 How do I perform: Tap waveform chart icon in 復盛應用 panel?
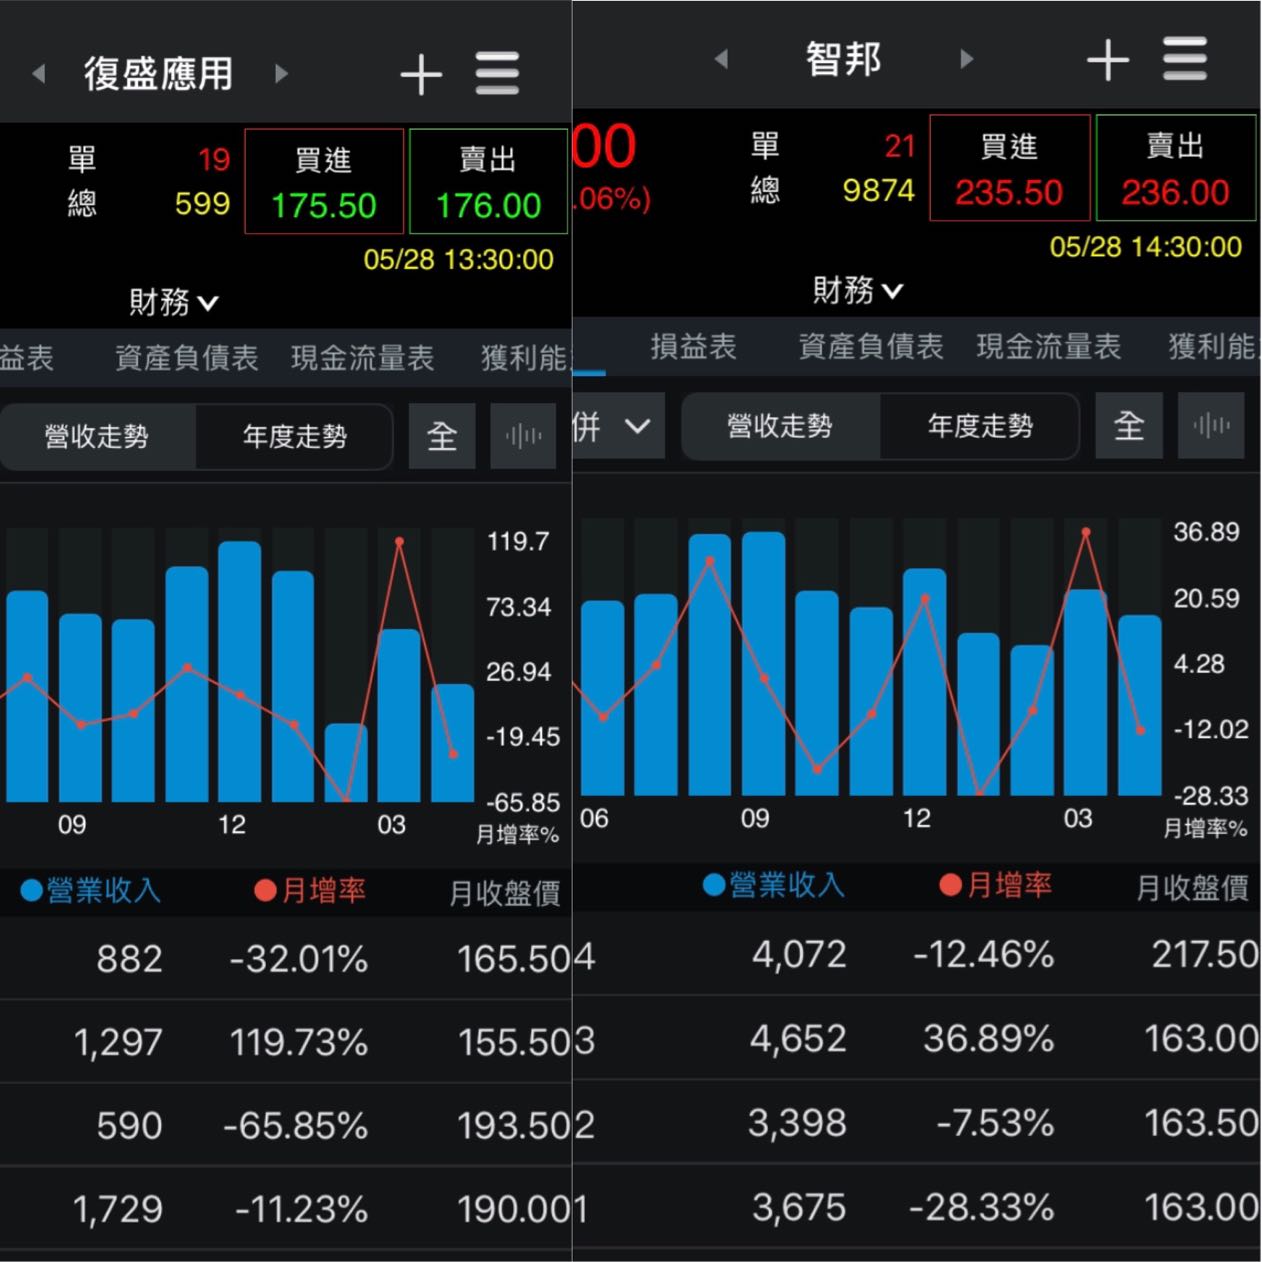tap(523, 436)
